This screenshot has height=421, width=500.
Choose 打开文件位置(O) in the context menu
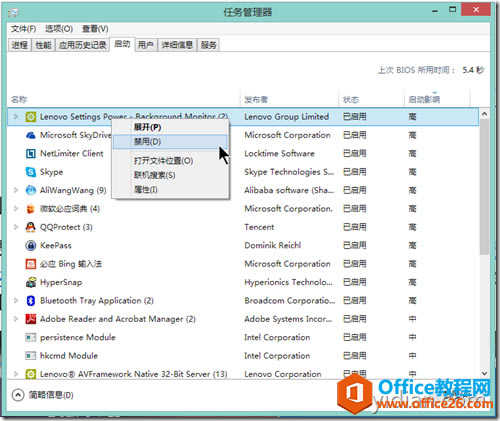point(171,161)
